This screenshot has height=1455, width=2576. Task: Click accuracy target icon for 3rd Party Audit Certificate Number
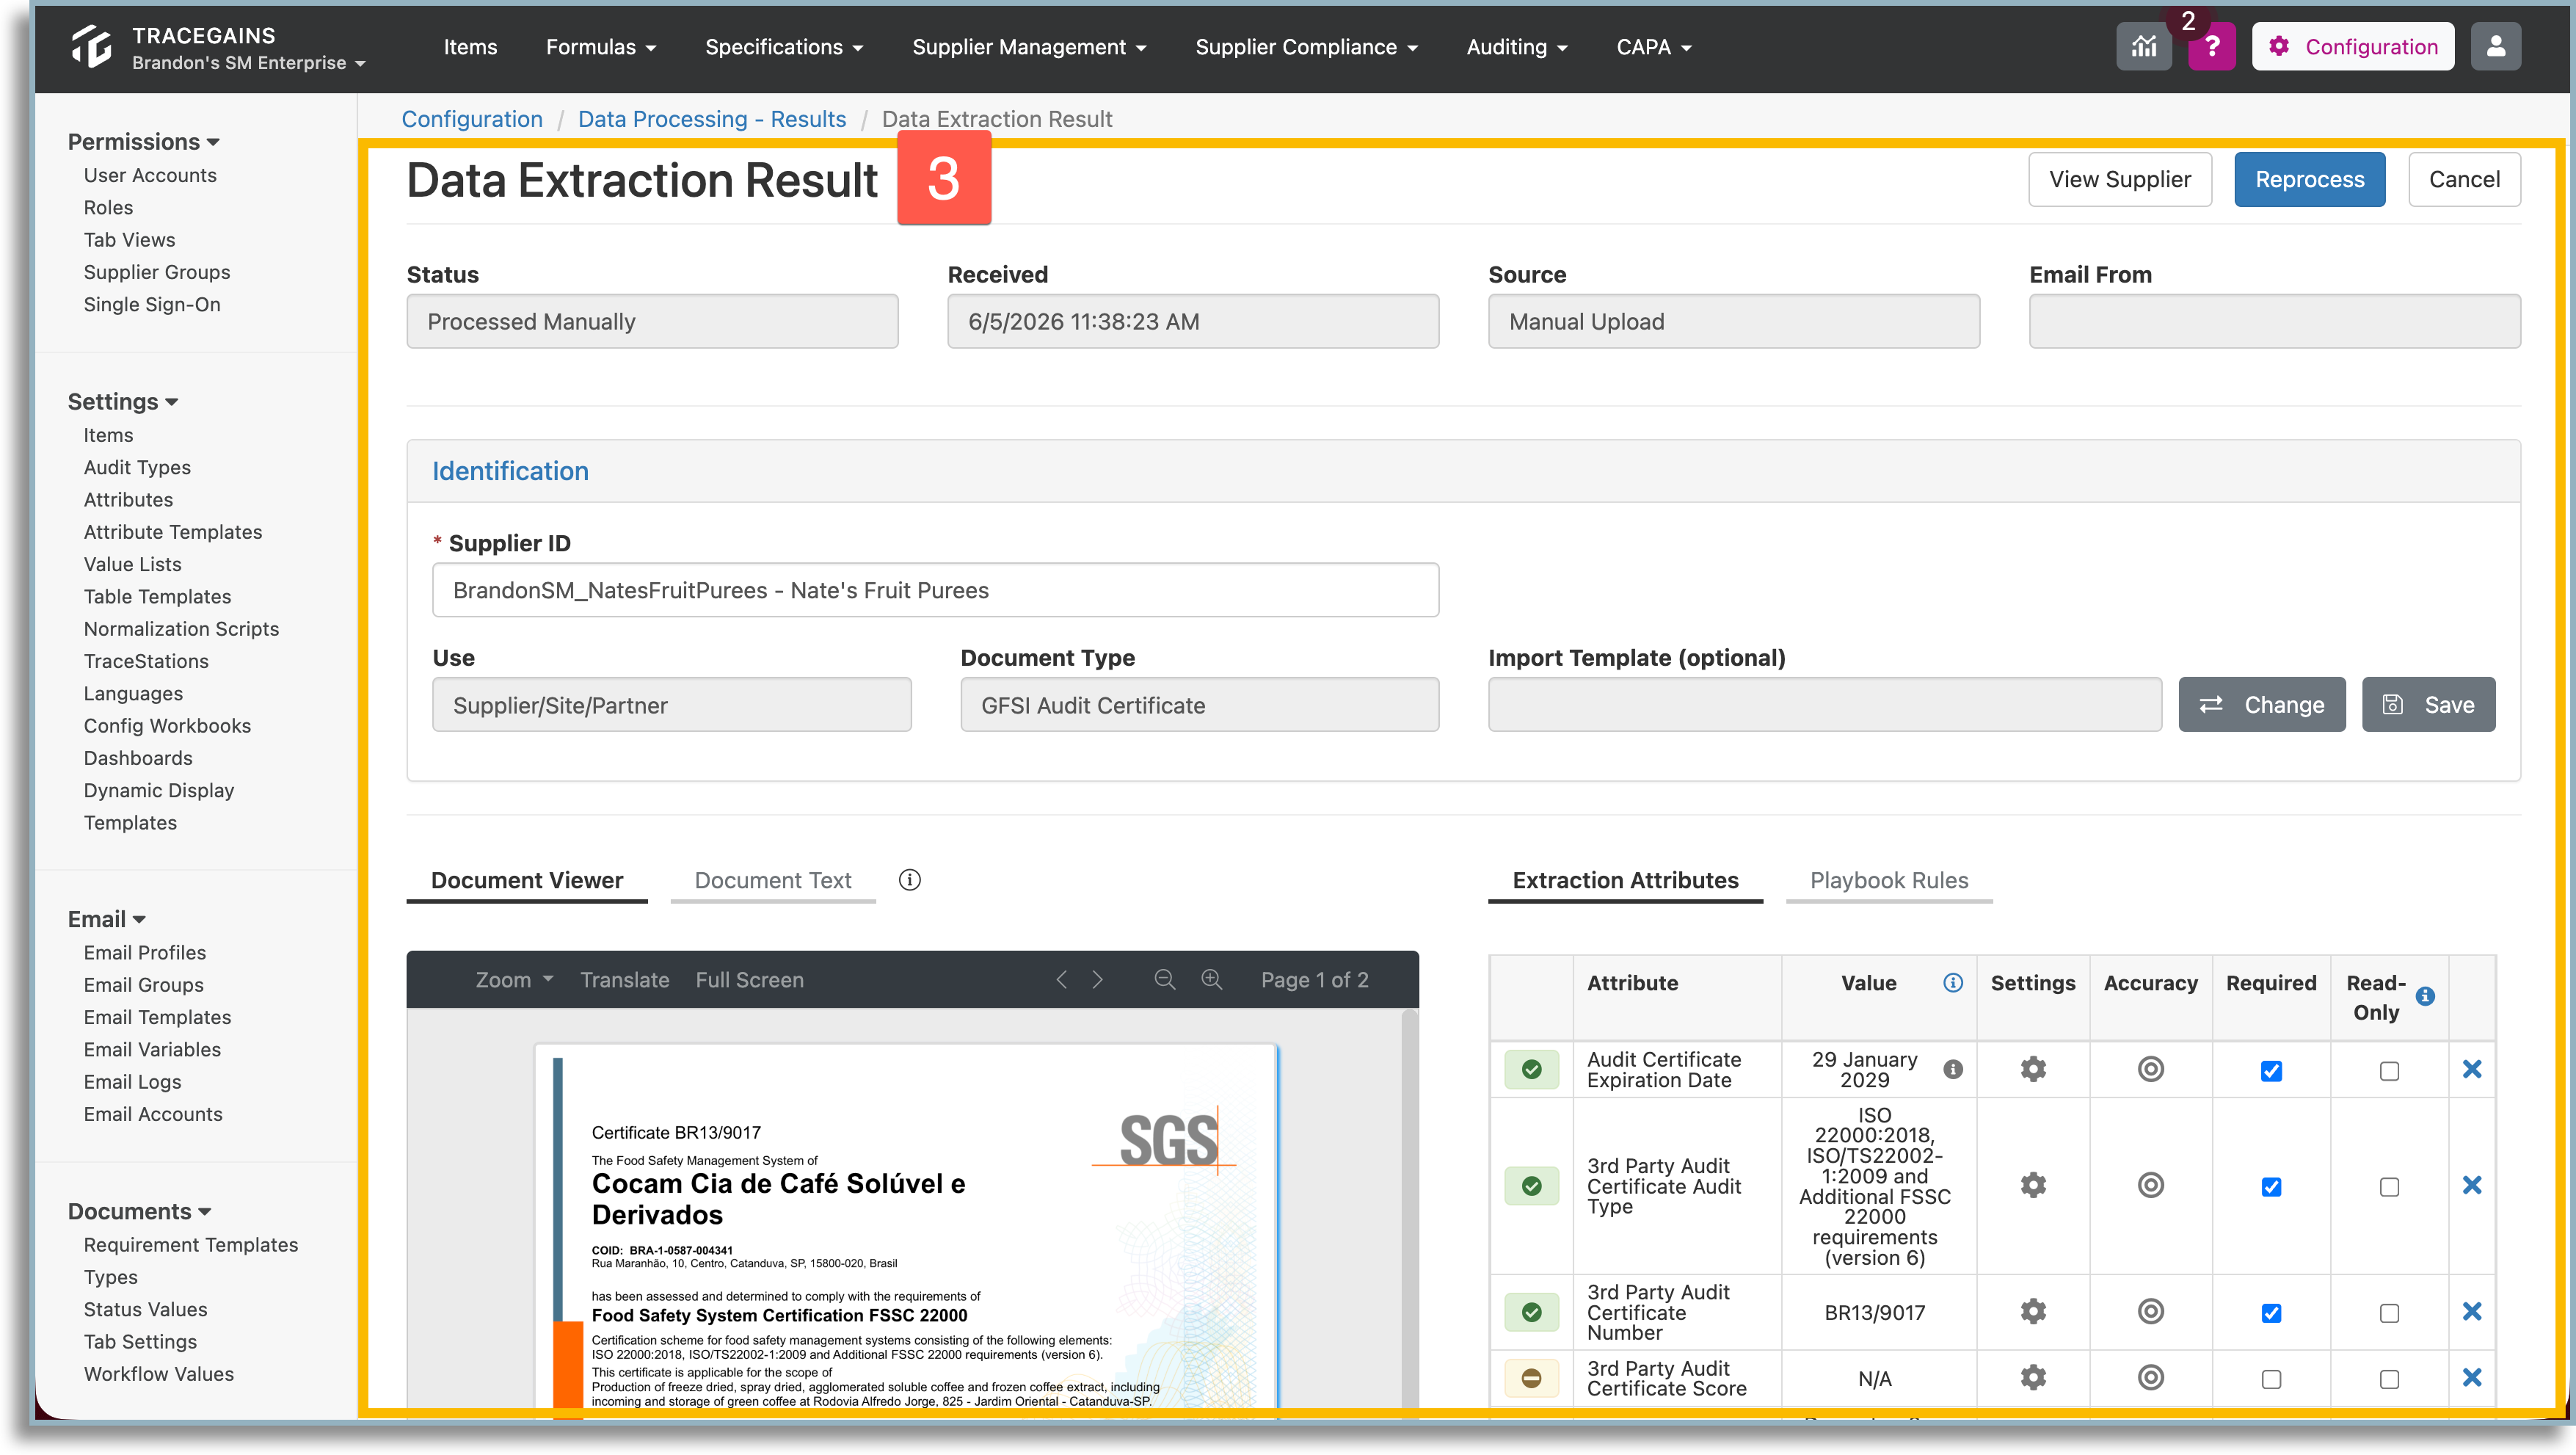point(2150,1311)
